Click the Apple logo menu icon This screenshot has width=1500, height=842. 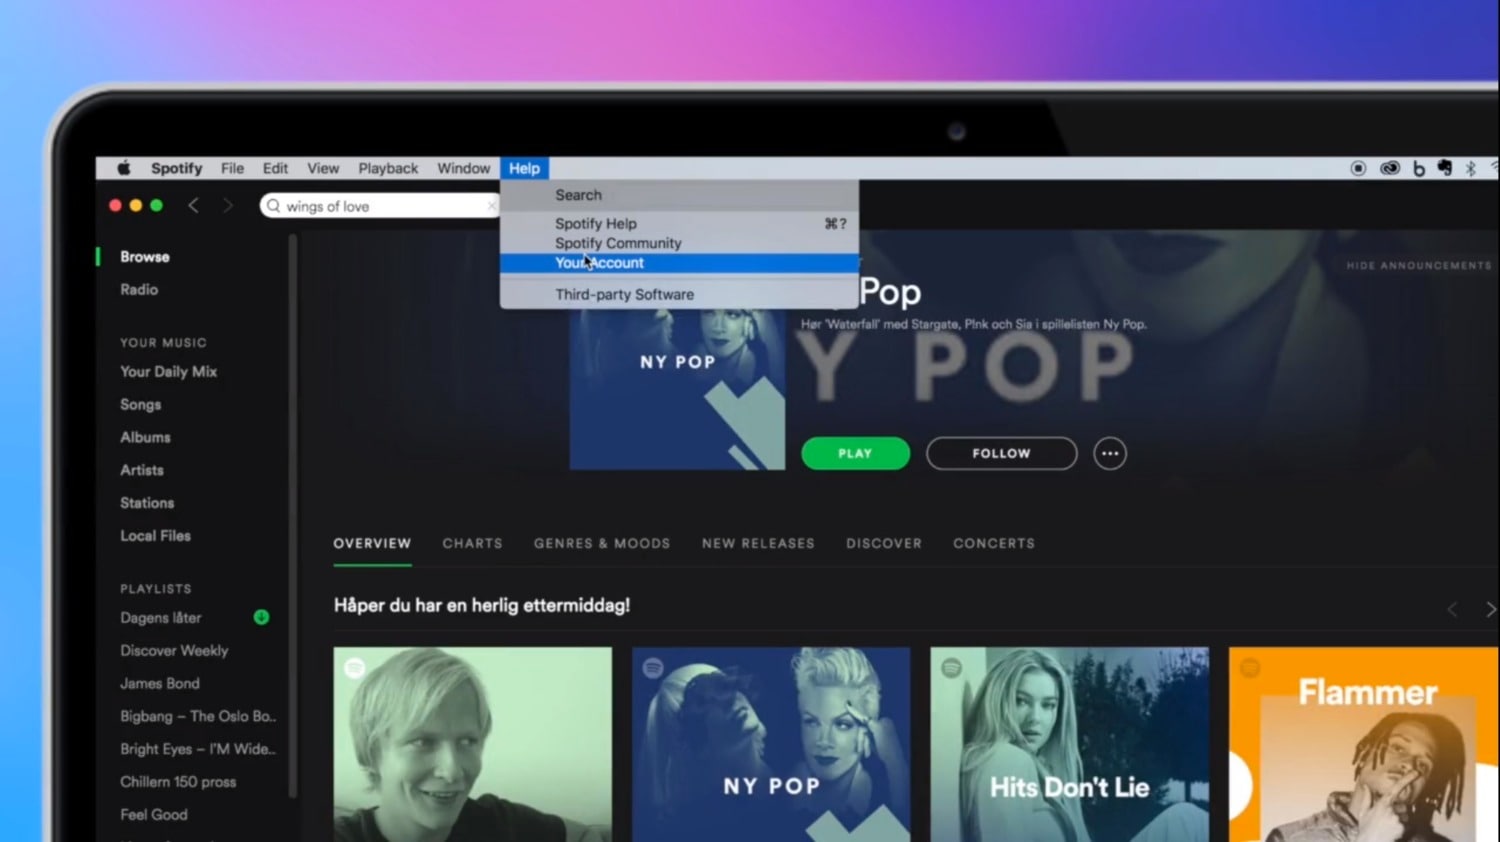coord(124,168)
